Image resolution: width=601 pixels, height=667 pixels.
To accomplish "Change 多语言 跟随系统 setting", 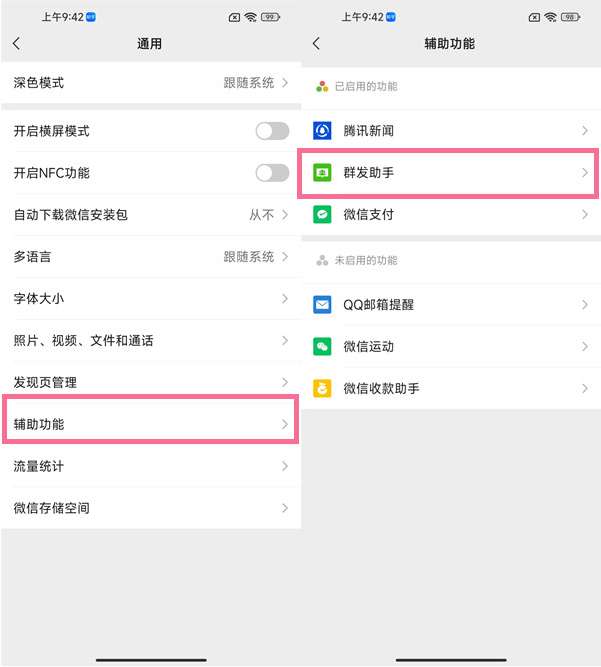I will [255, 257].
